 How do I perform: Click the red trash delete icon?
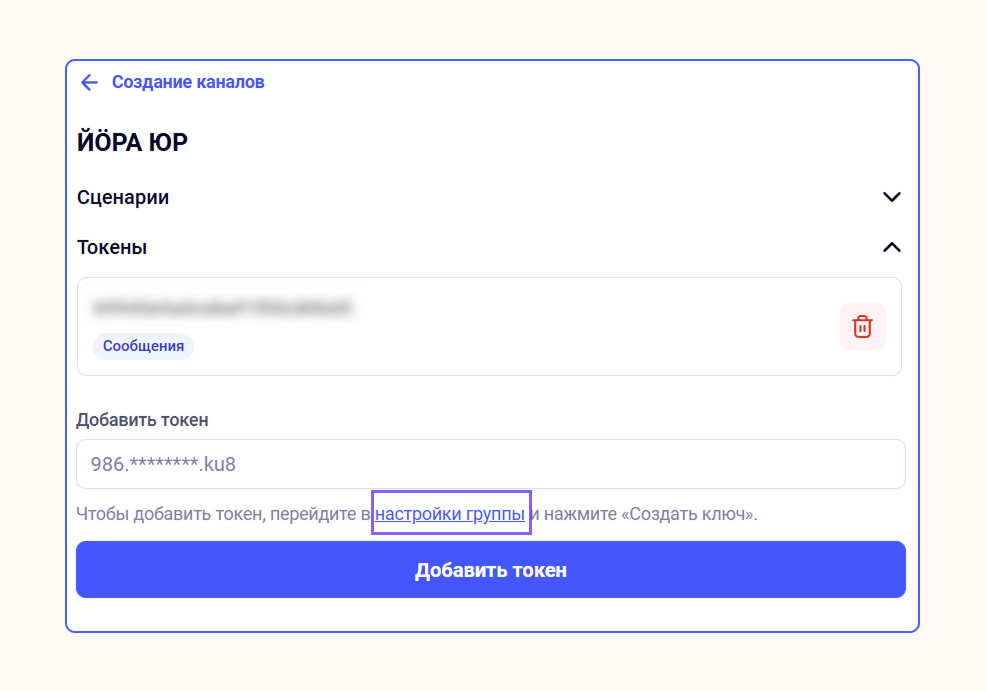click(862, 327)
